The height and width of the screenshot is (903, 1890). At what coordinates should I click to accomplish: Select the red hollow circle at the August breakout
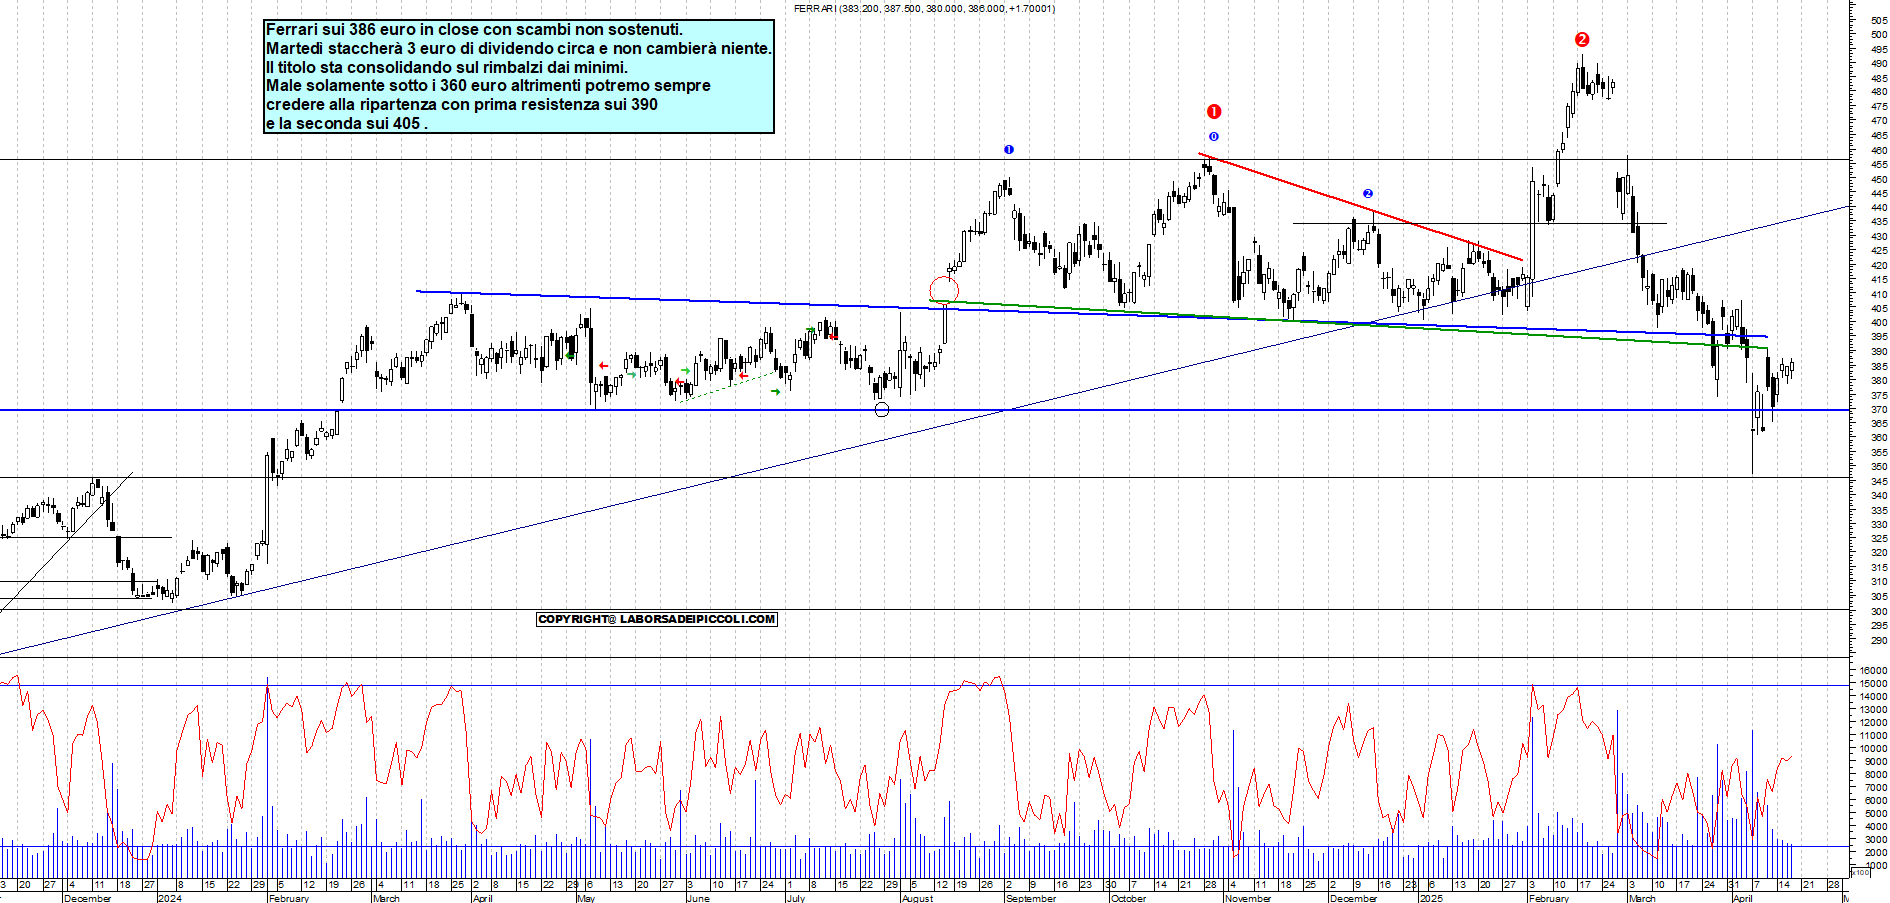coord(945,291)
